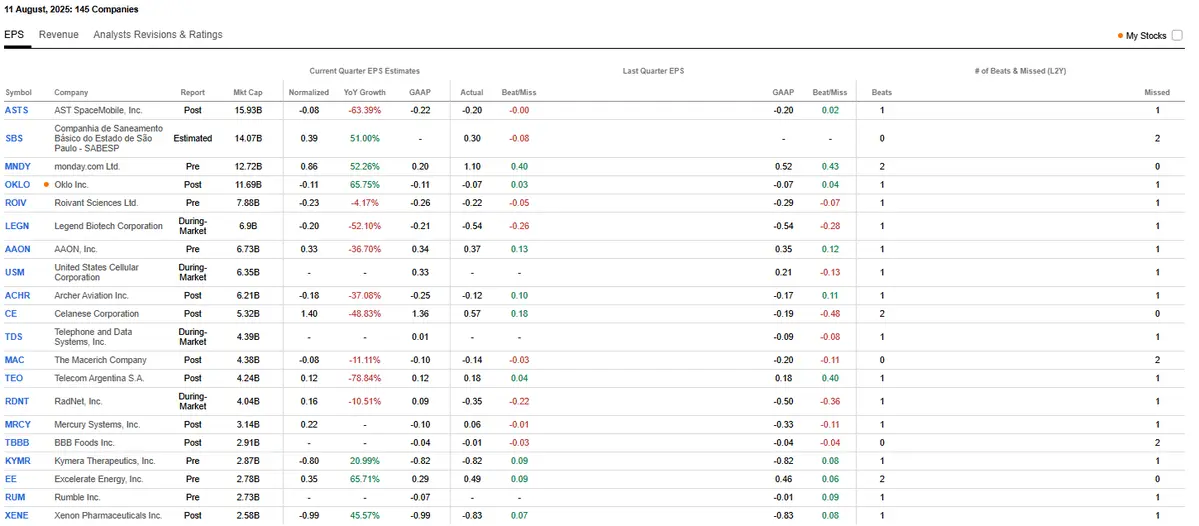This screenshot has height=526, width=1199.
Task: Open RDNT ticker symbol link
Action: click(17, 401)
